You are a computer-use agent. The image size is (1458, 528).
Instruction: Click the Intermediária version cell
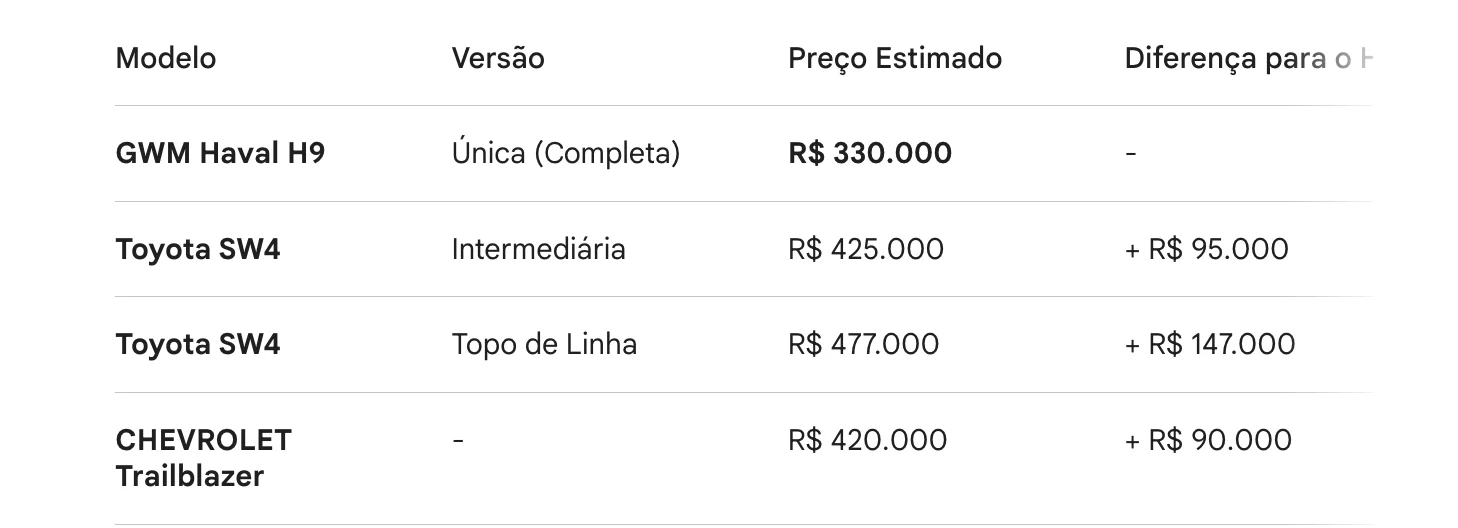pos(539,249)
